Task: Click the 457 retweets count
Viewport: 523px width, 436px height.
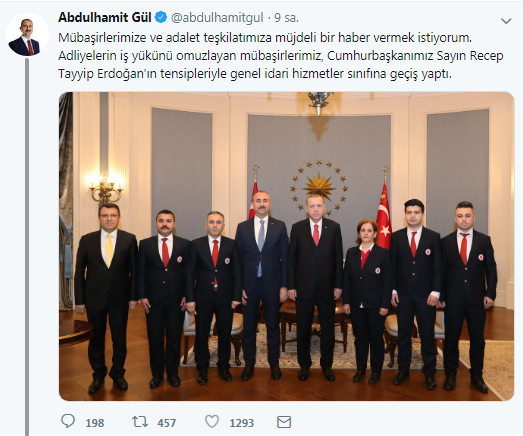Action: (x=166, y=423)
